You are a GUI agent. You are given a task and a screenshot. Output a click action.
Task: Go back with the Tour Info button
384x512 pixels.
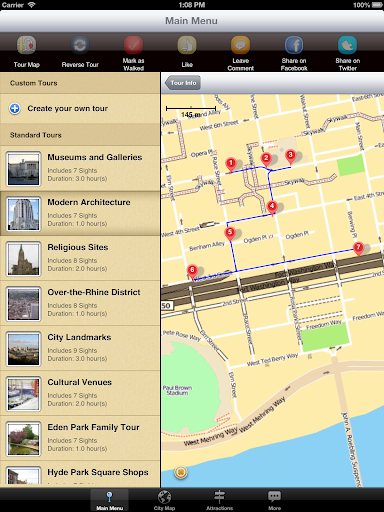tap(183, 83)
